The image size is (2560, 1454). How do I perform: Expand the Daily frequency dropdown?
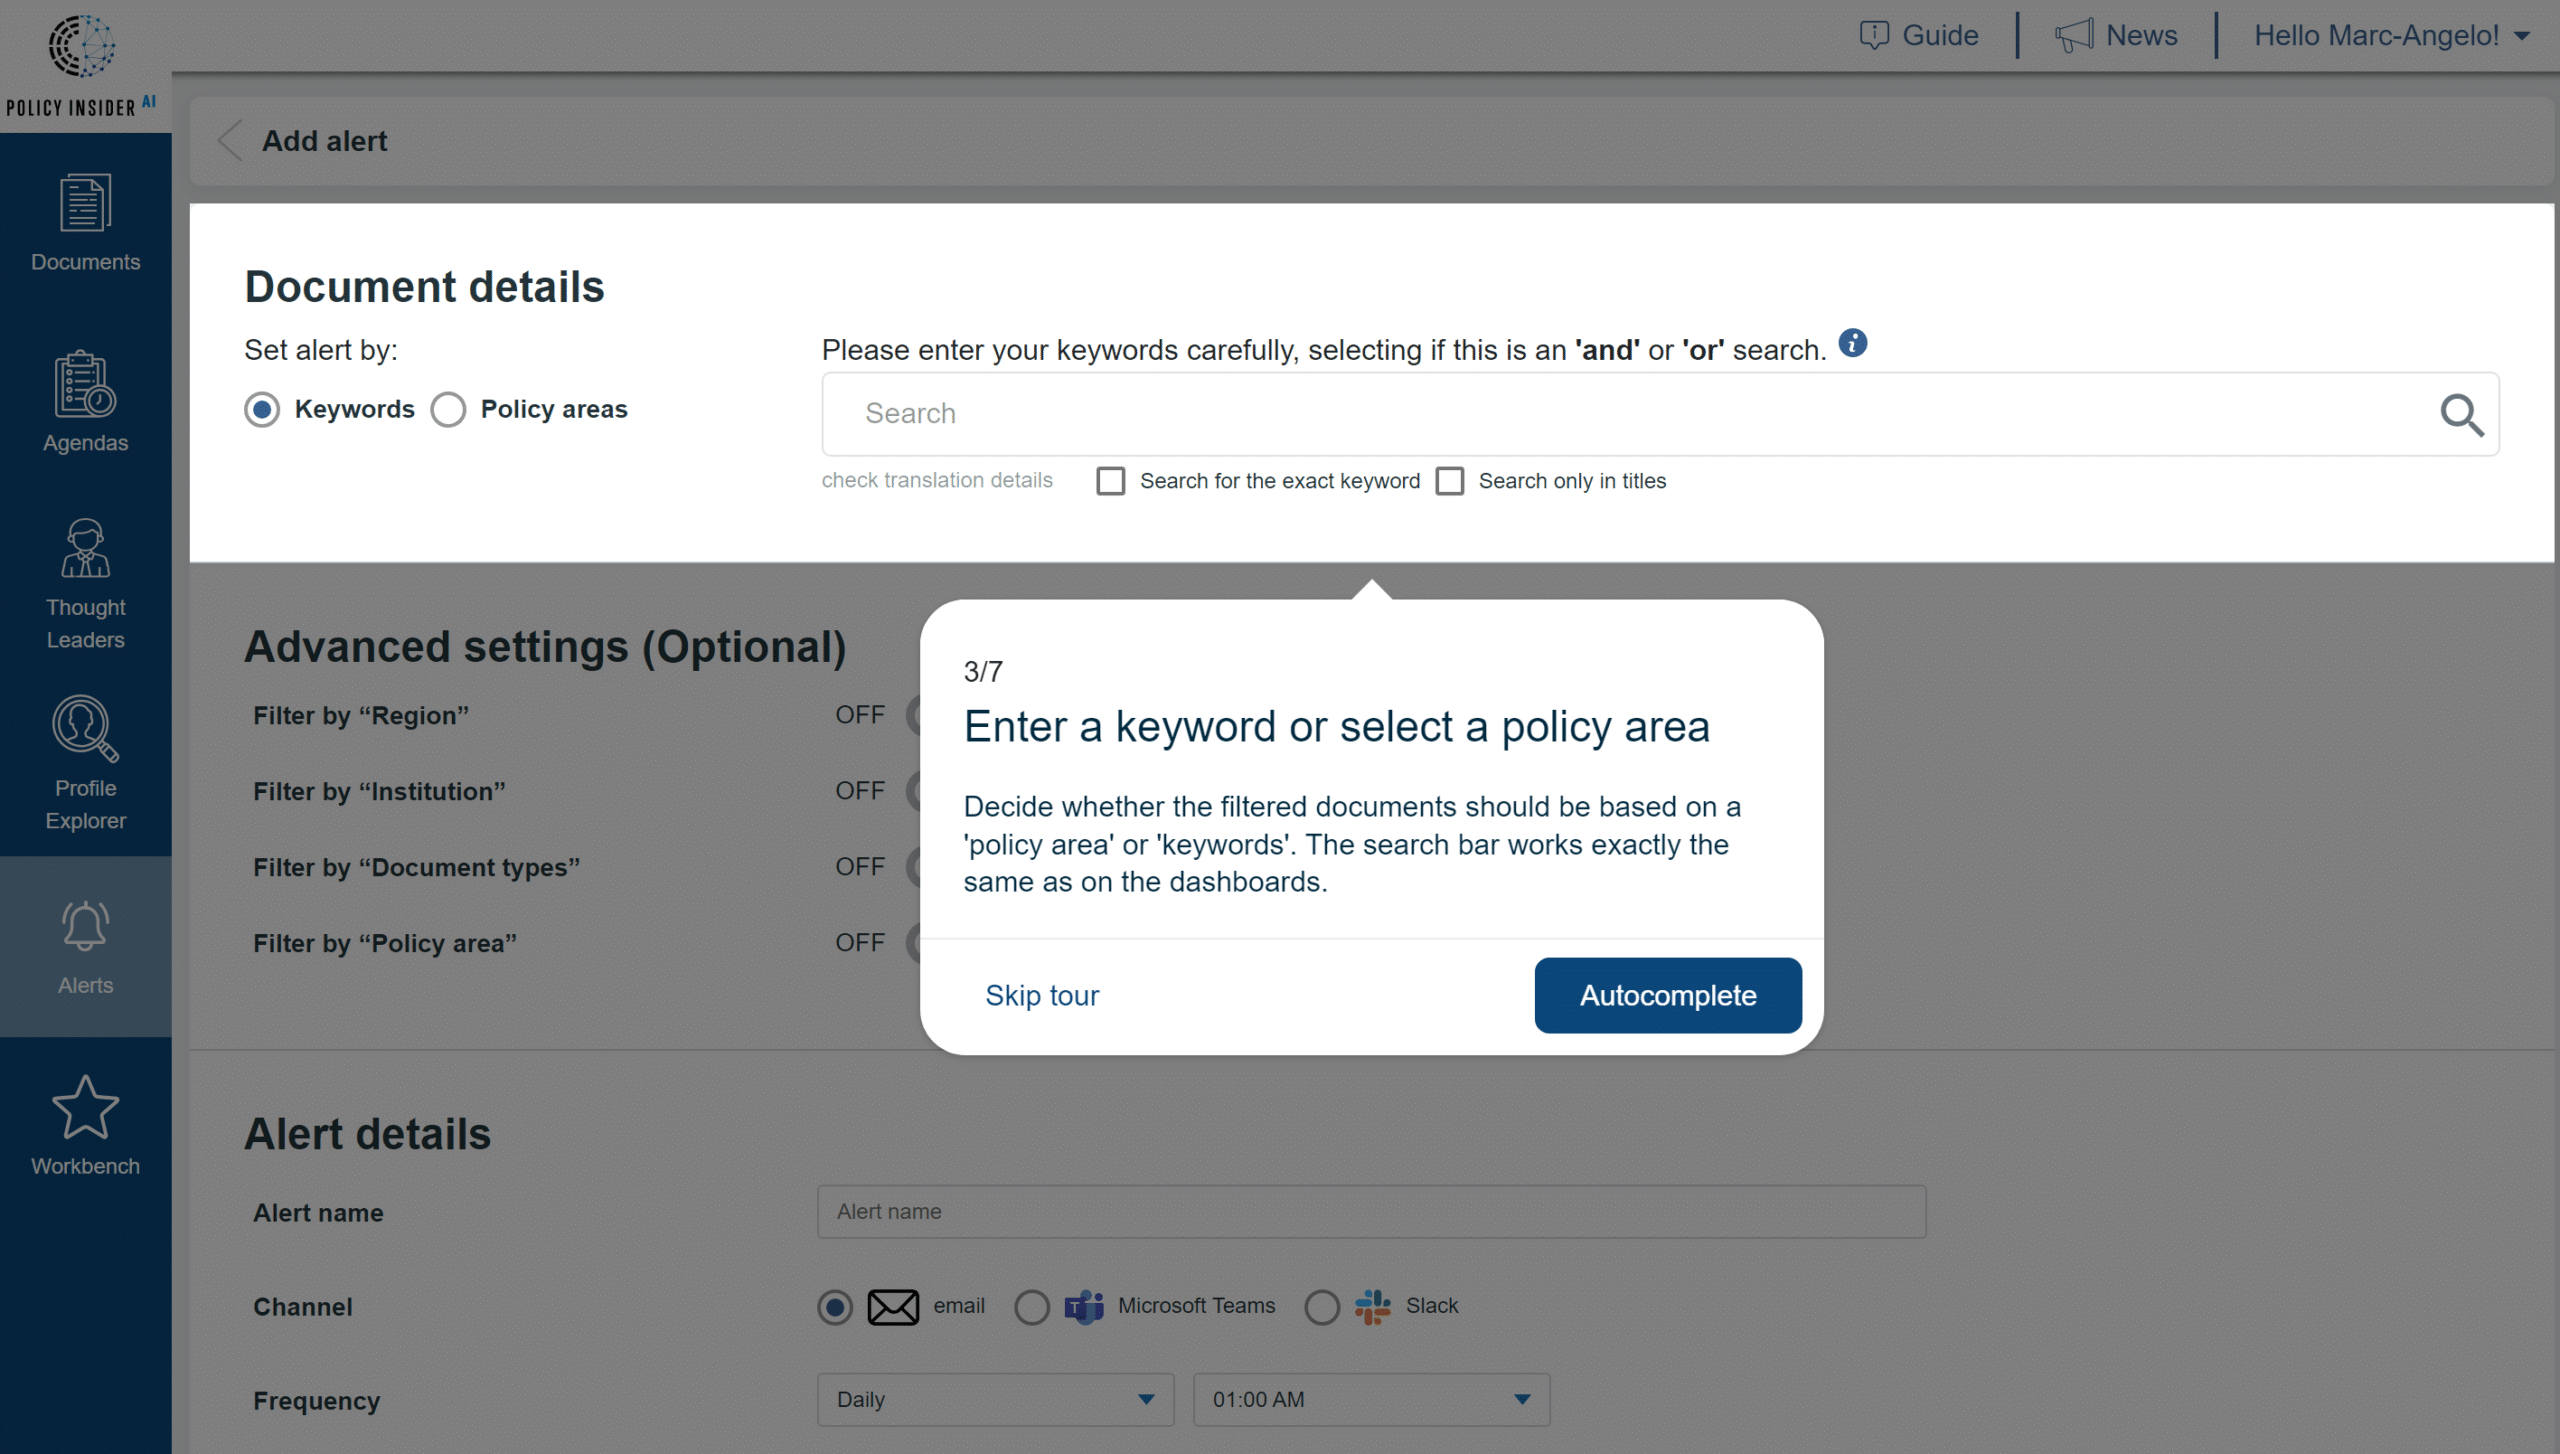[x=995, y=1400]
